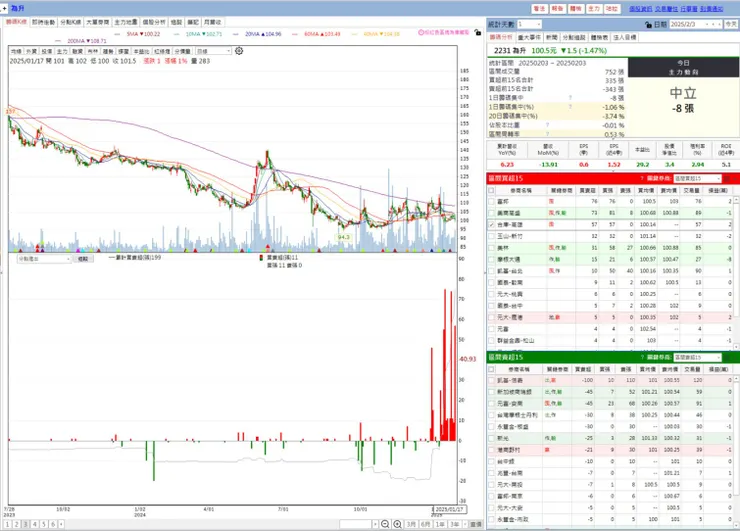Click 5MA legend line marker
The image size is (740, 531).
pyautogui.click(x=118, y=34)
